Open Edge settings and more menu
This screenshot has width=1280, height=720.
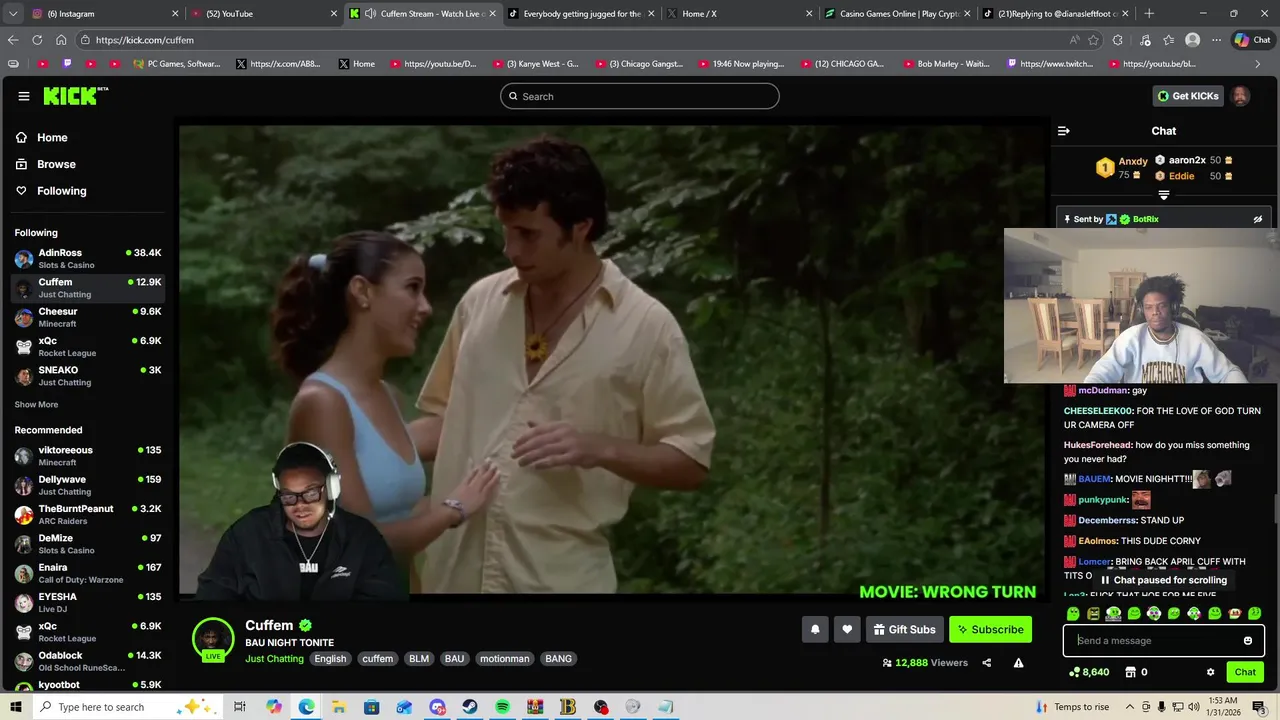1216,40
